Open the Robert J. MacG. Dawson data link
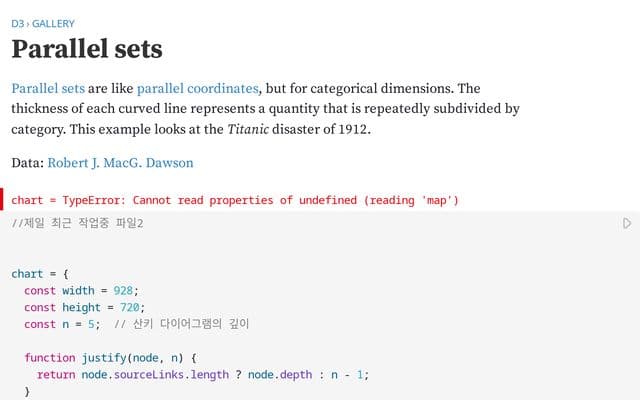 120,163
